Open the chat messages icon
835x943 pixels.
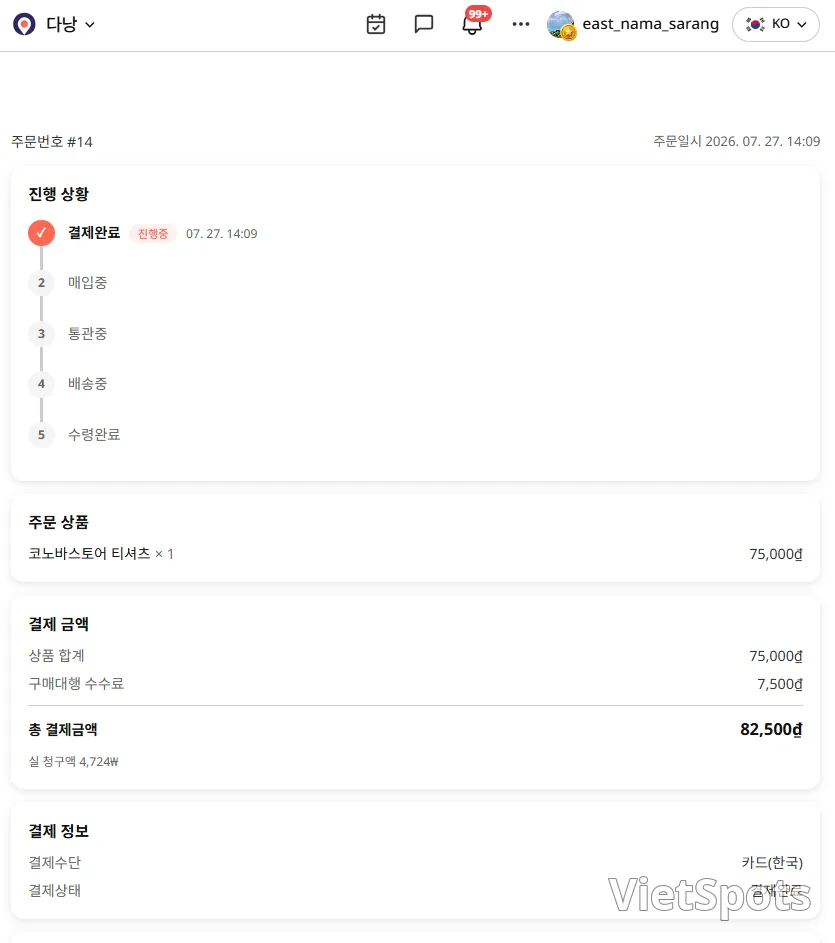[x=424, y=24]
